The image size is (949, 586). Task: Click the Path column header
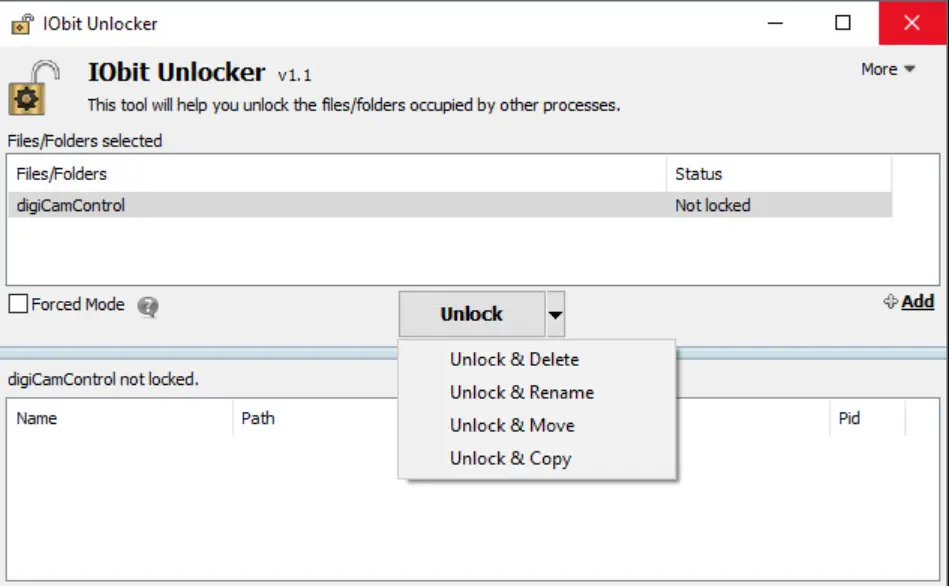pyautogui.click(x=258, y=418)
